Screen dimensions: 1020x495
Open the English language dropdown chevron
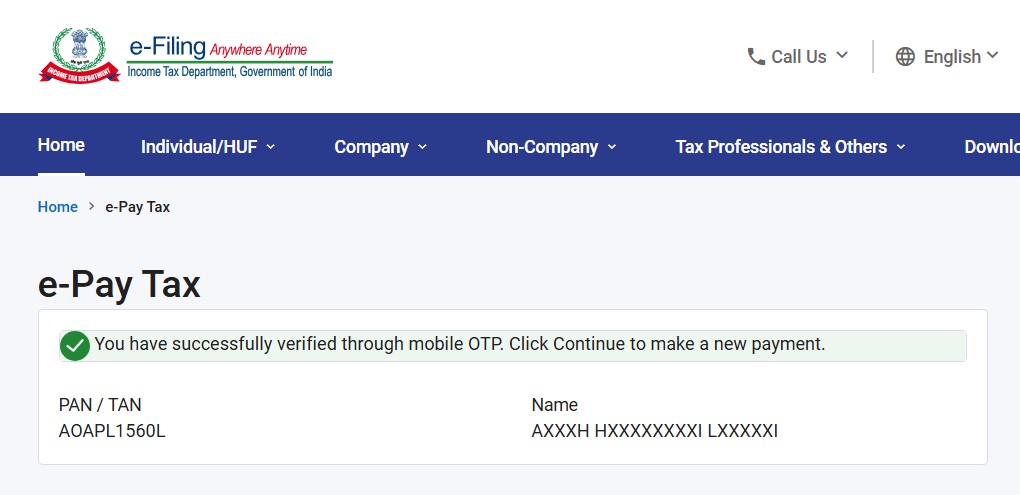point(992,55)
